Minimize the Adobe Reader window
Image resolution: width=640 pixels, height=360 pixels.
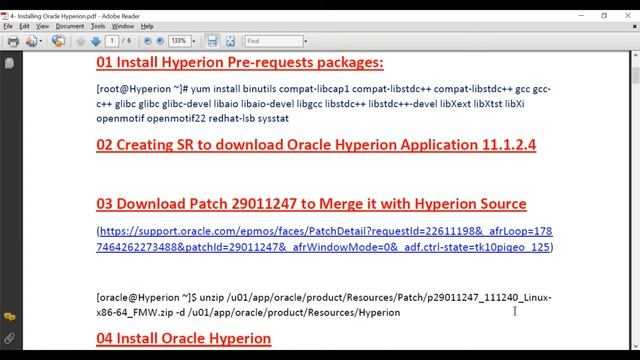[x=581, y=16]
